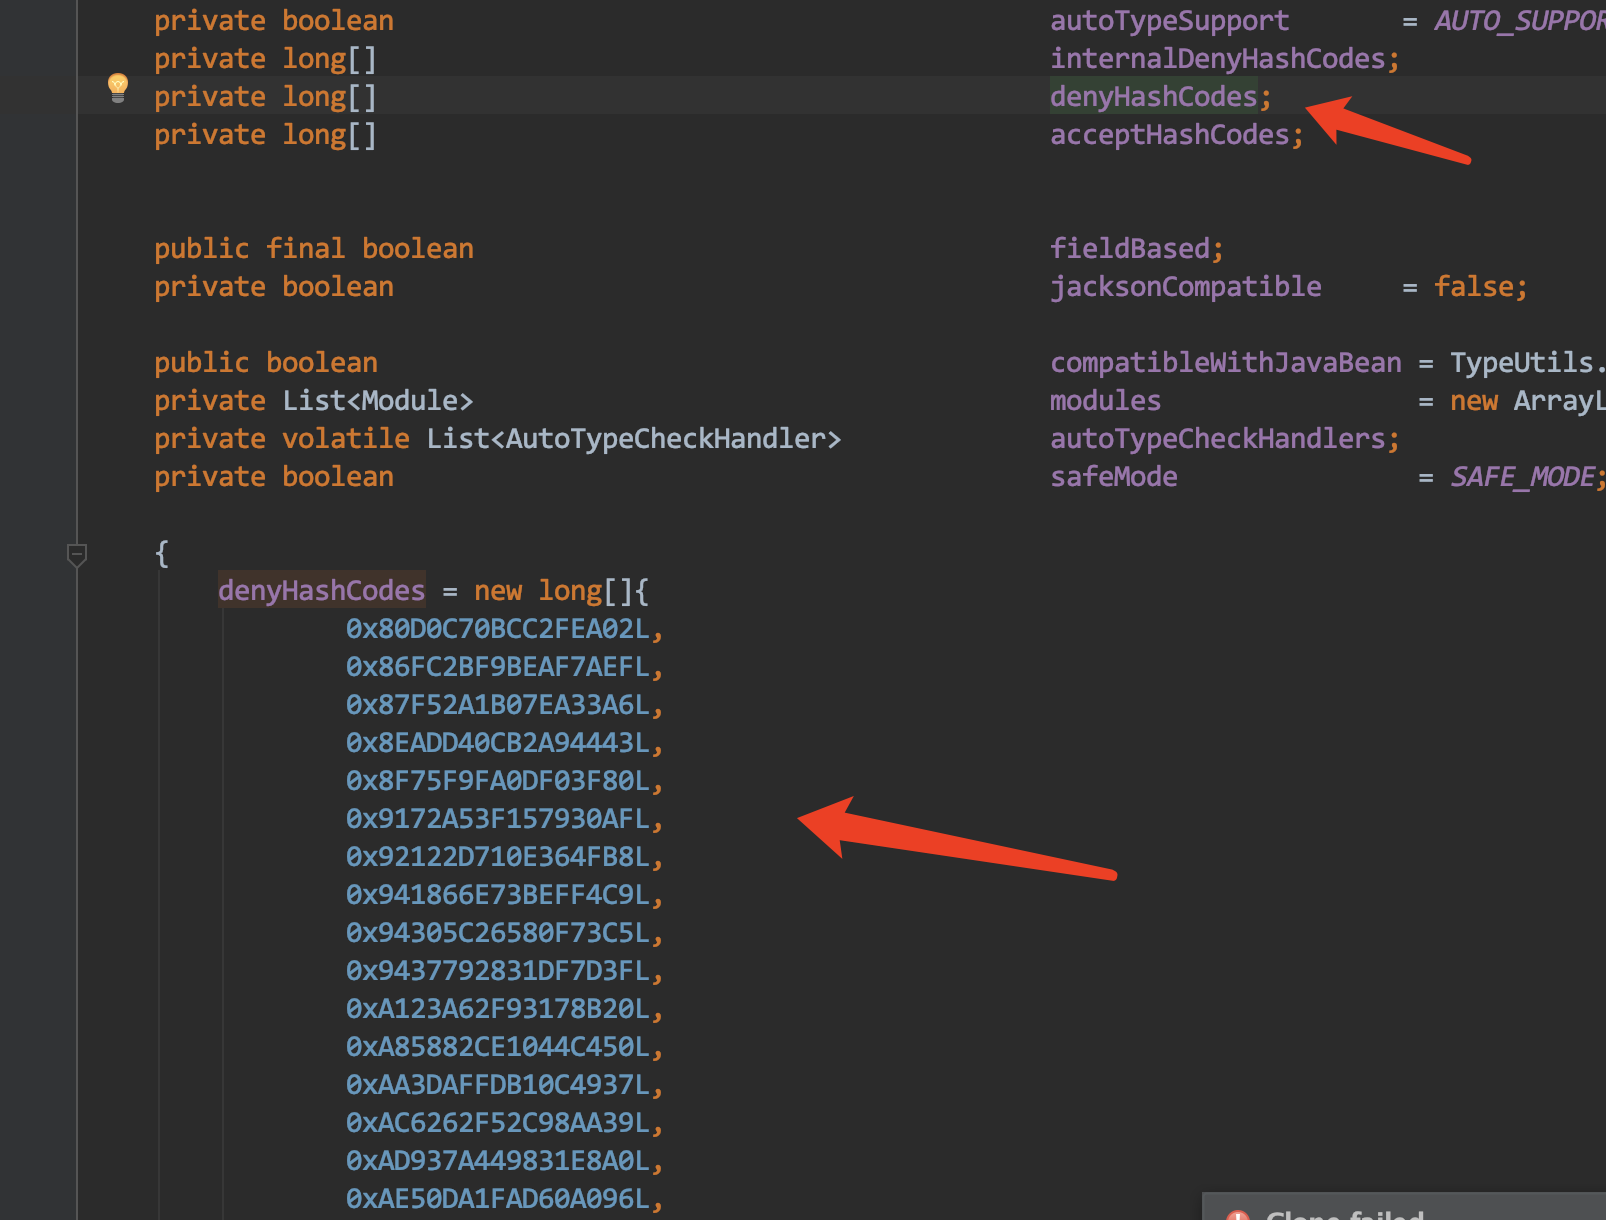Click hash value 0xA123A62F93178B20L
Image resolution: width=1606 pixels, height=1220 pixels.
pos(497,1009)
